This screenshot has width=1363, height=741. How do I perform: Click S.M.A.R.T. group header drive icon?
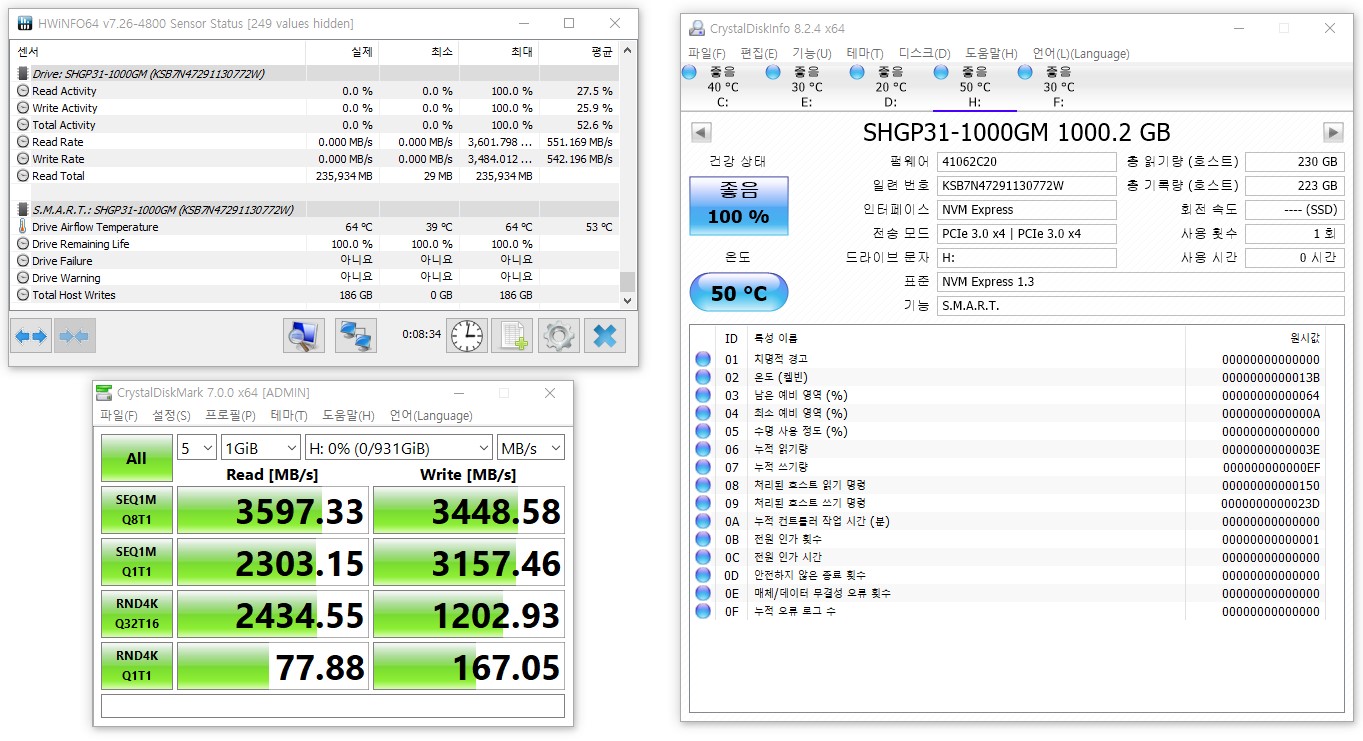tap(23, 210)
